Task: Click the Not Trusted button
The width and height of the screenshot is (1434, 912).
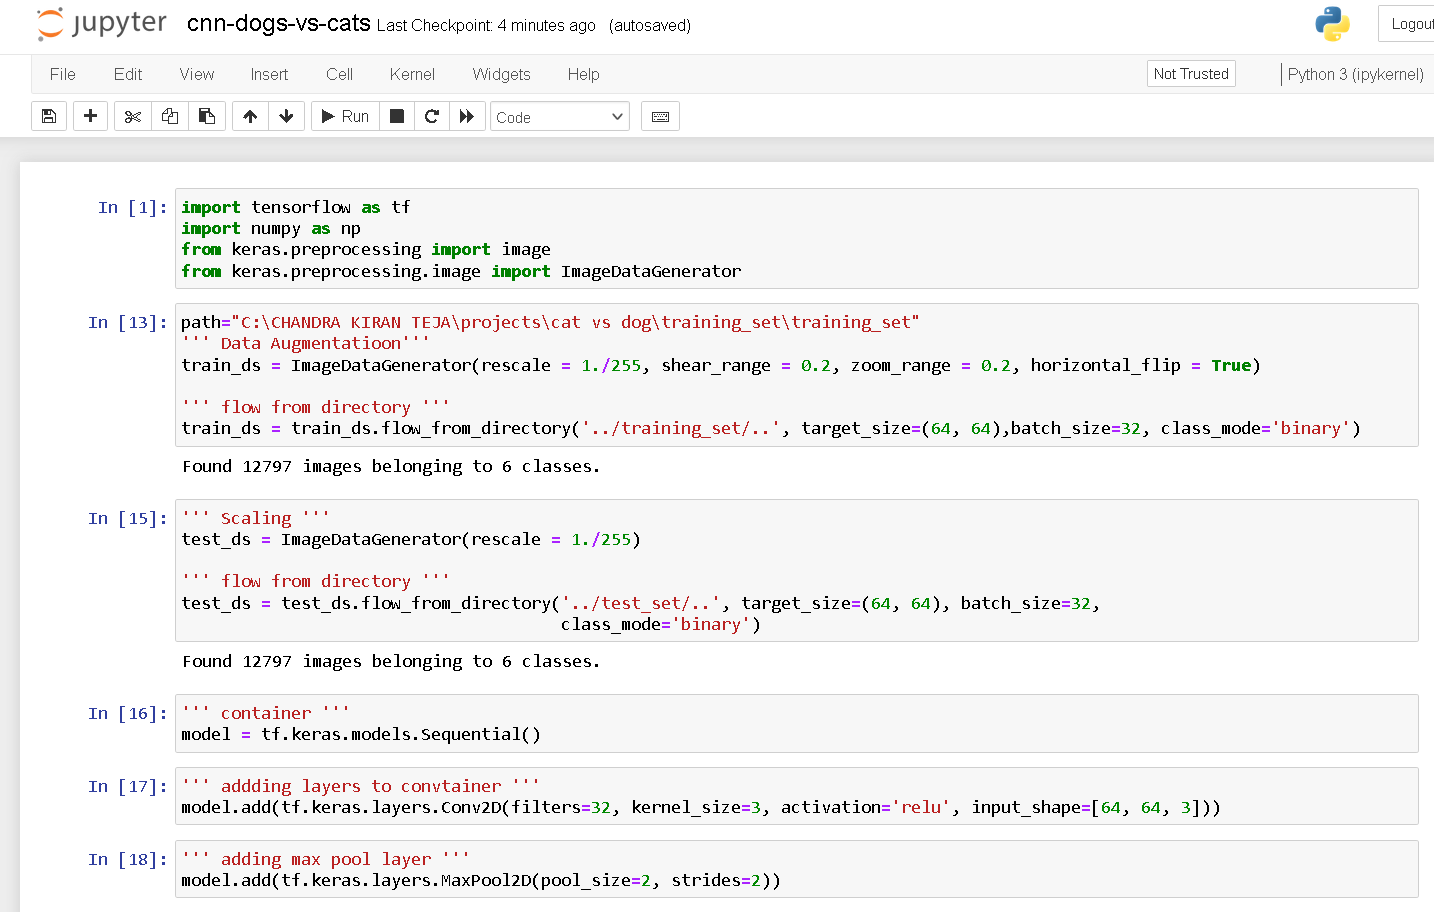Action: [1191, 74]
